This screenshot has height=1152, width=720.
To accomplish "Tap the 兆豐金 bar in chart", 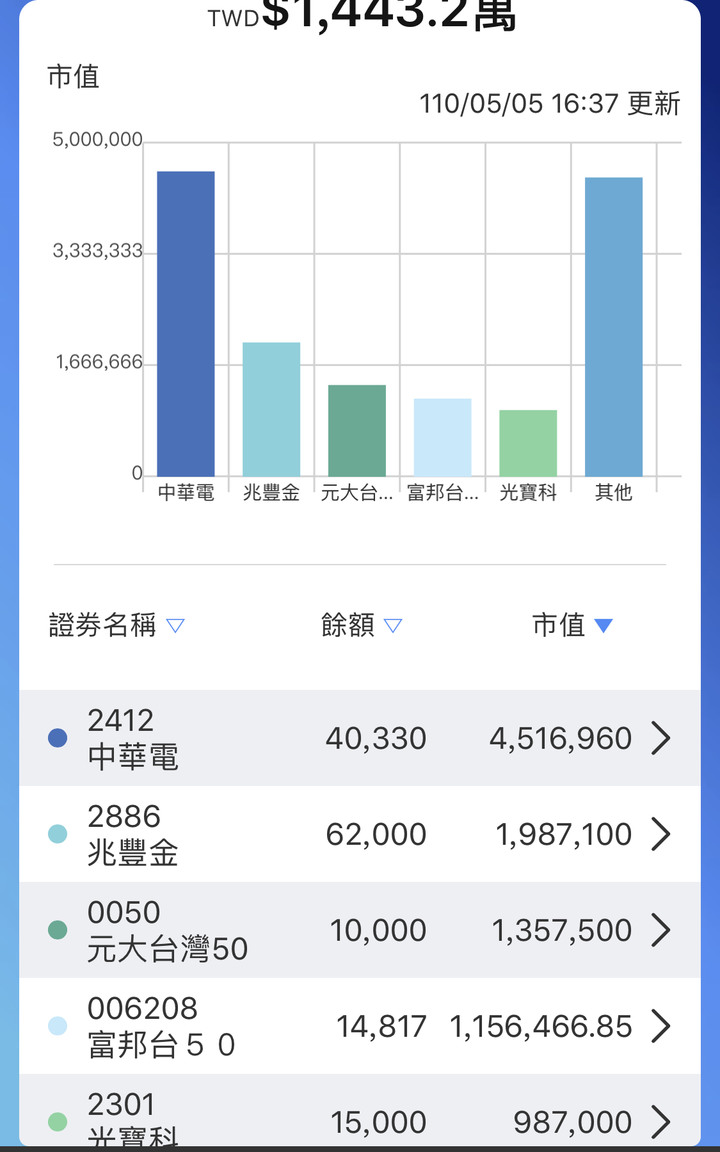I will tap(271, 409).
